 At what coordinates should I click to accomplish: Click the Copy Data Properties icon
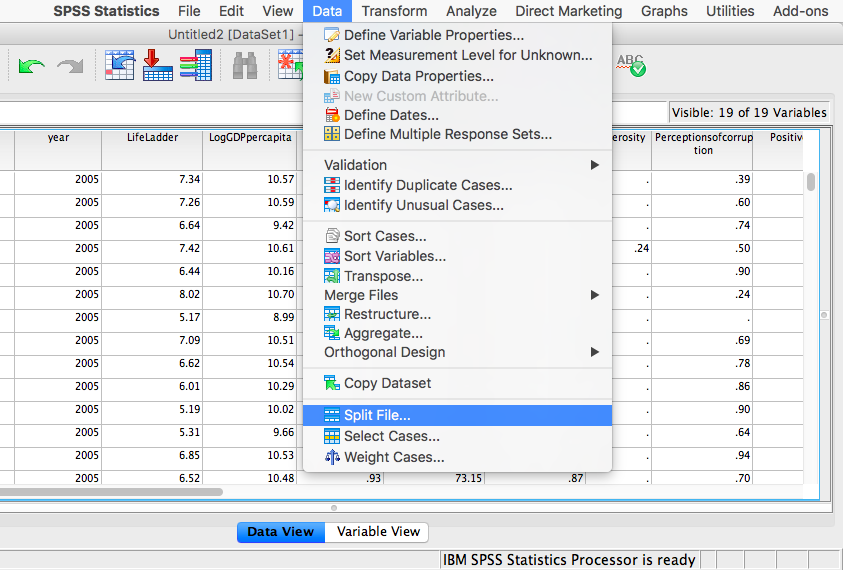(x=332, y=76)
